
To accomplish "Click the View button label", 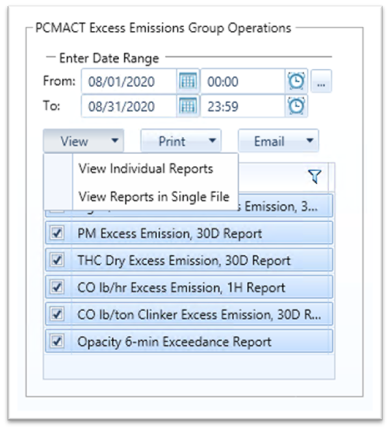I will pyautogui.click(x=74, y=141).
